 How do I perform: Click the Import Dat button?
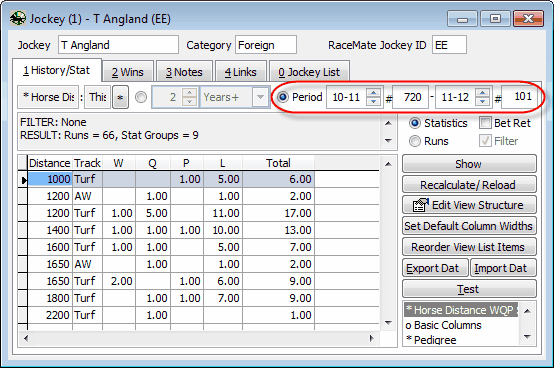(503, 268)
